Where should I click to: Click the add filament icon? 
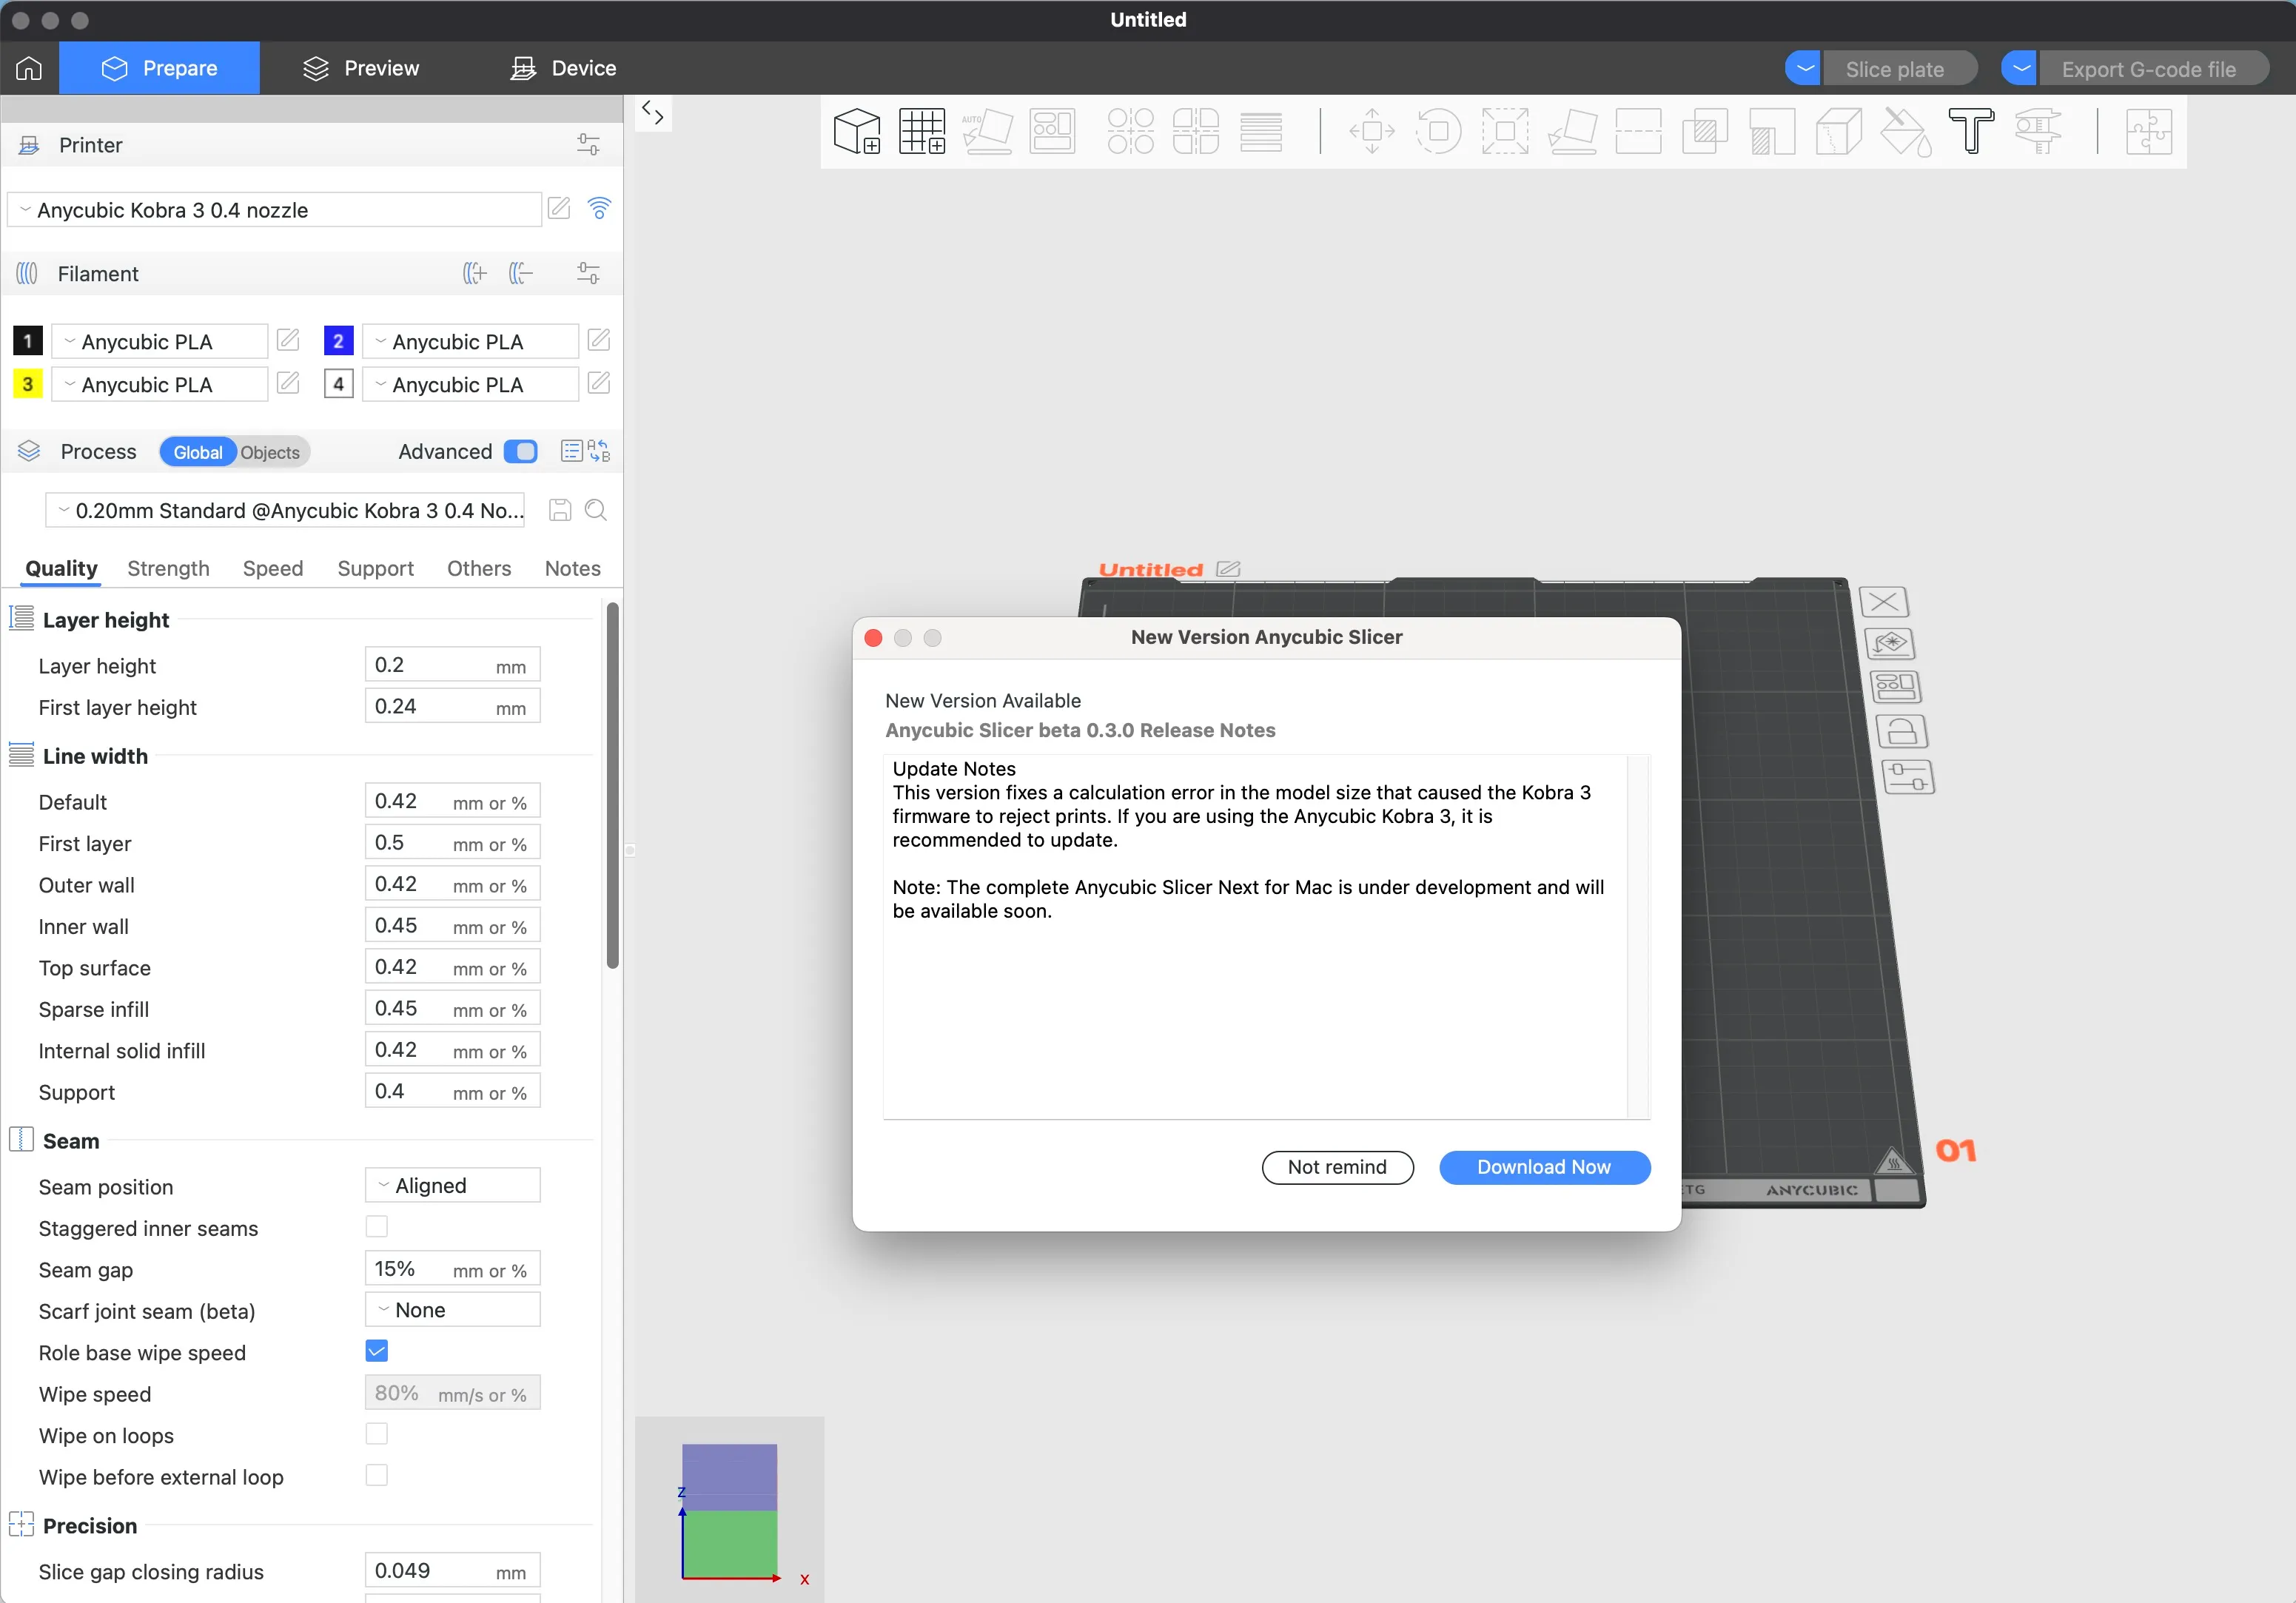(x=474, y=273)
